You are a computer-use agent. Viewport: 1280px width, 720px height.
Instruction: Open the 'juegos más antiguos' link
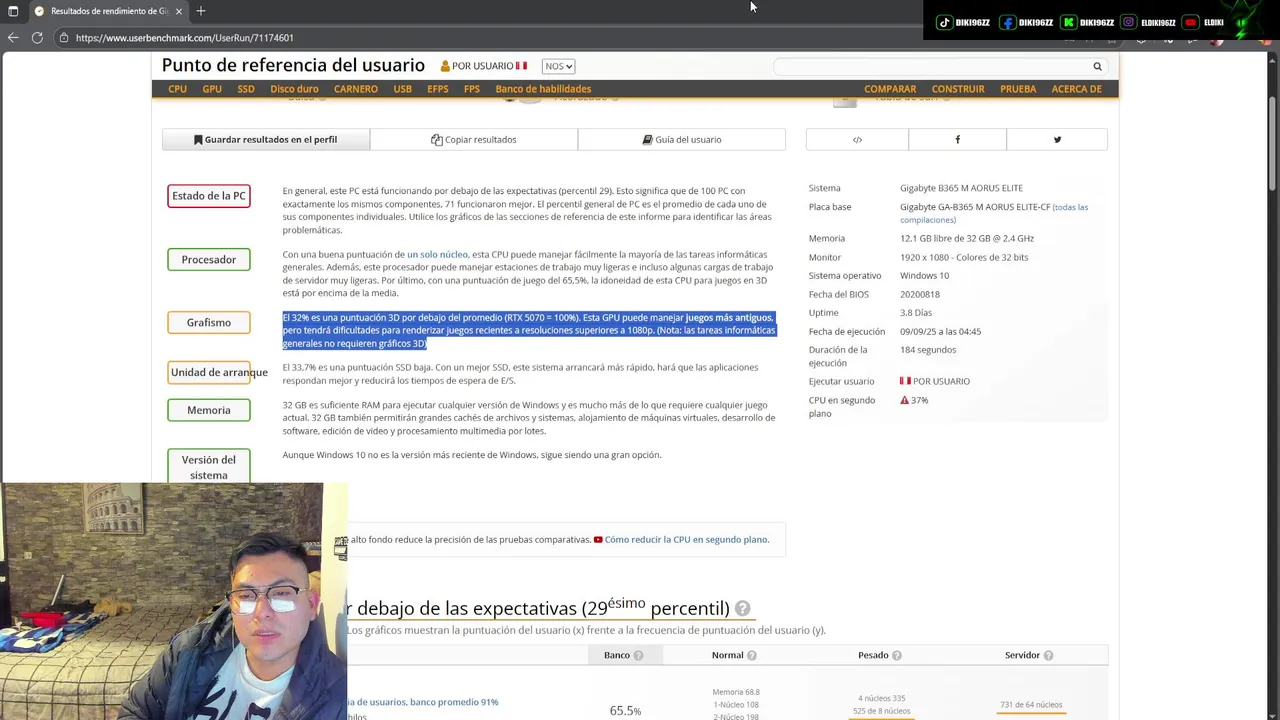729,318
